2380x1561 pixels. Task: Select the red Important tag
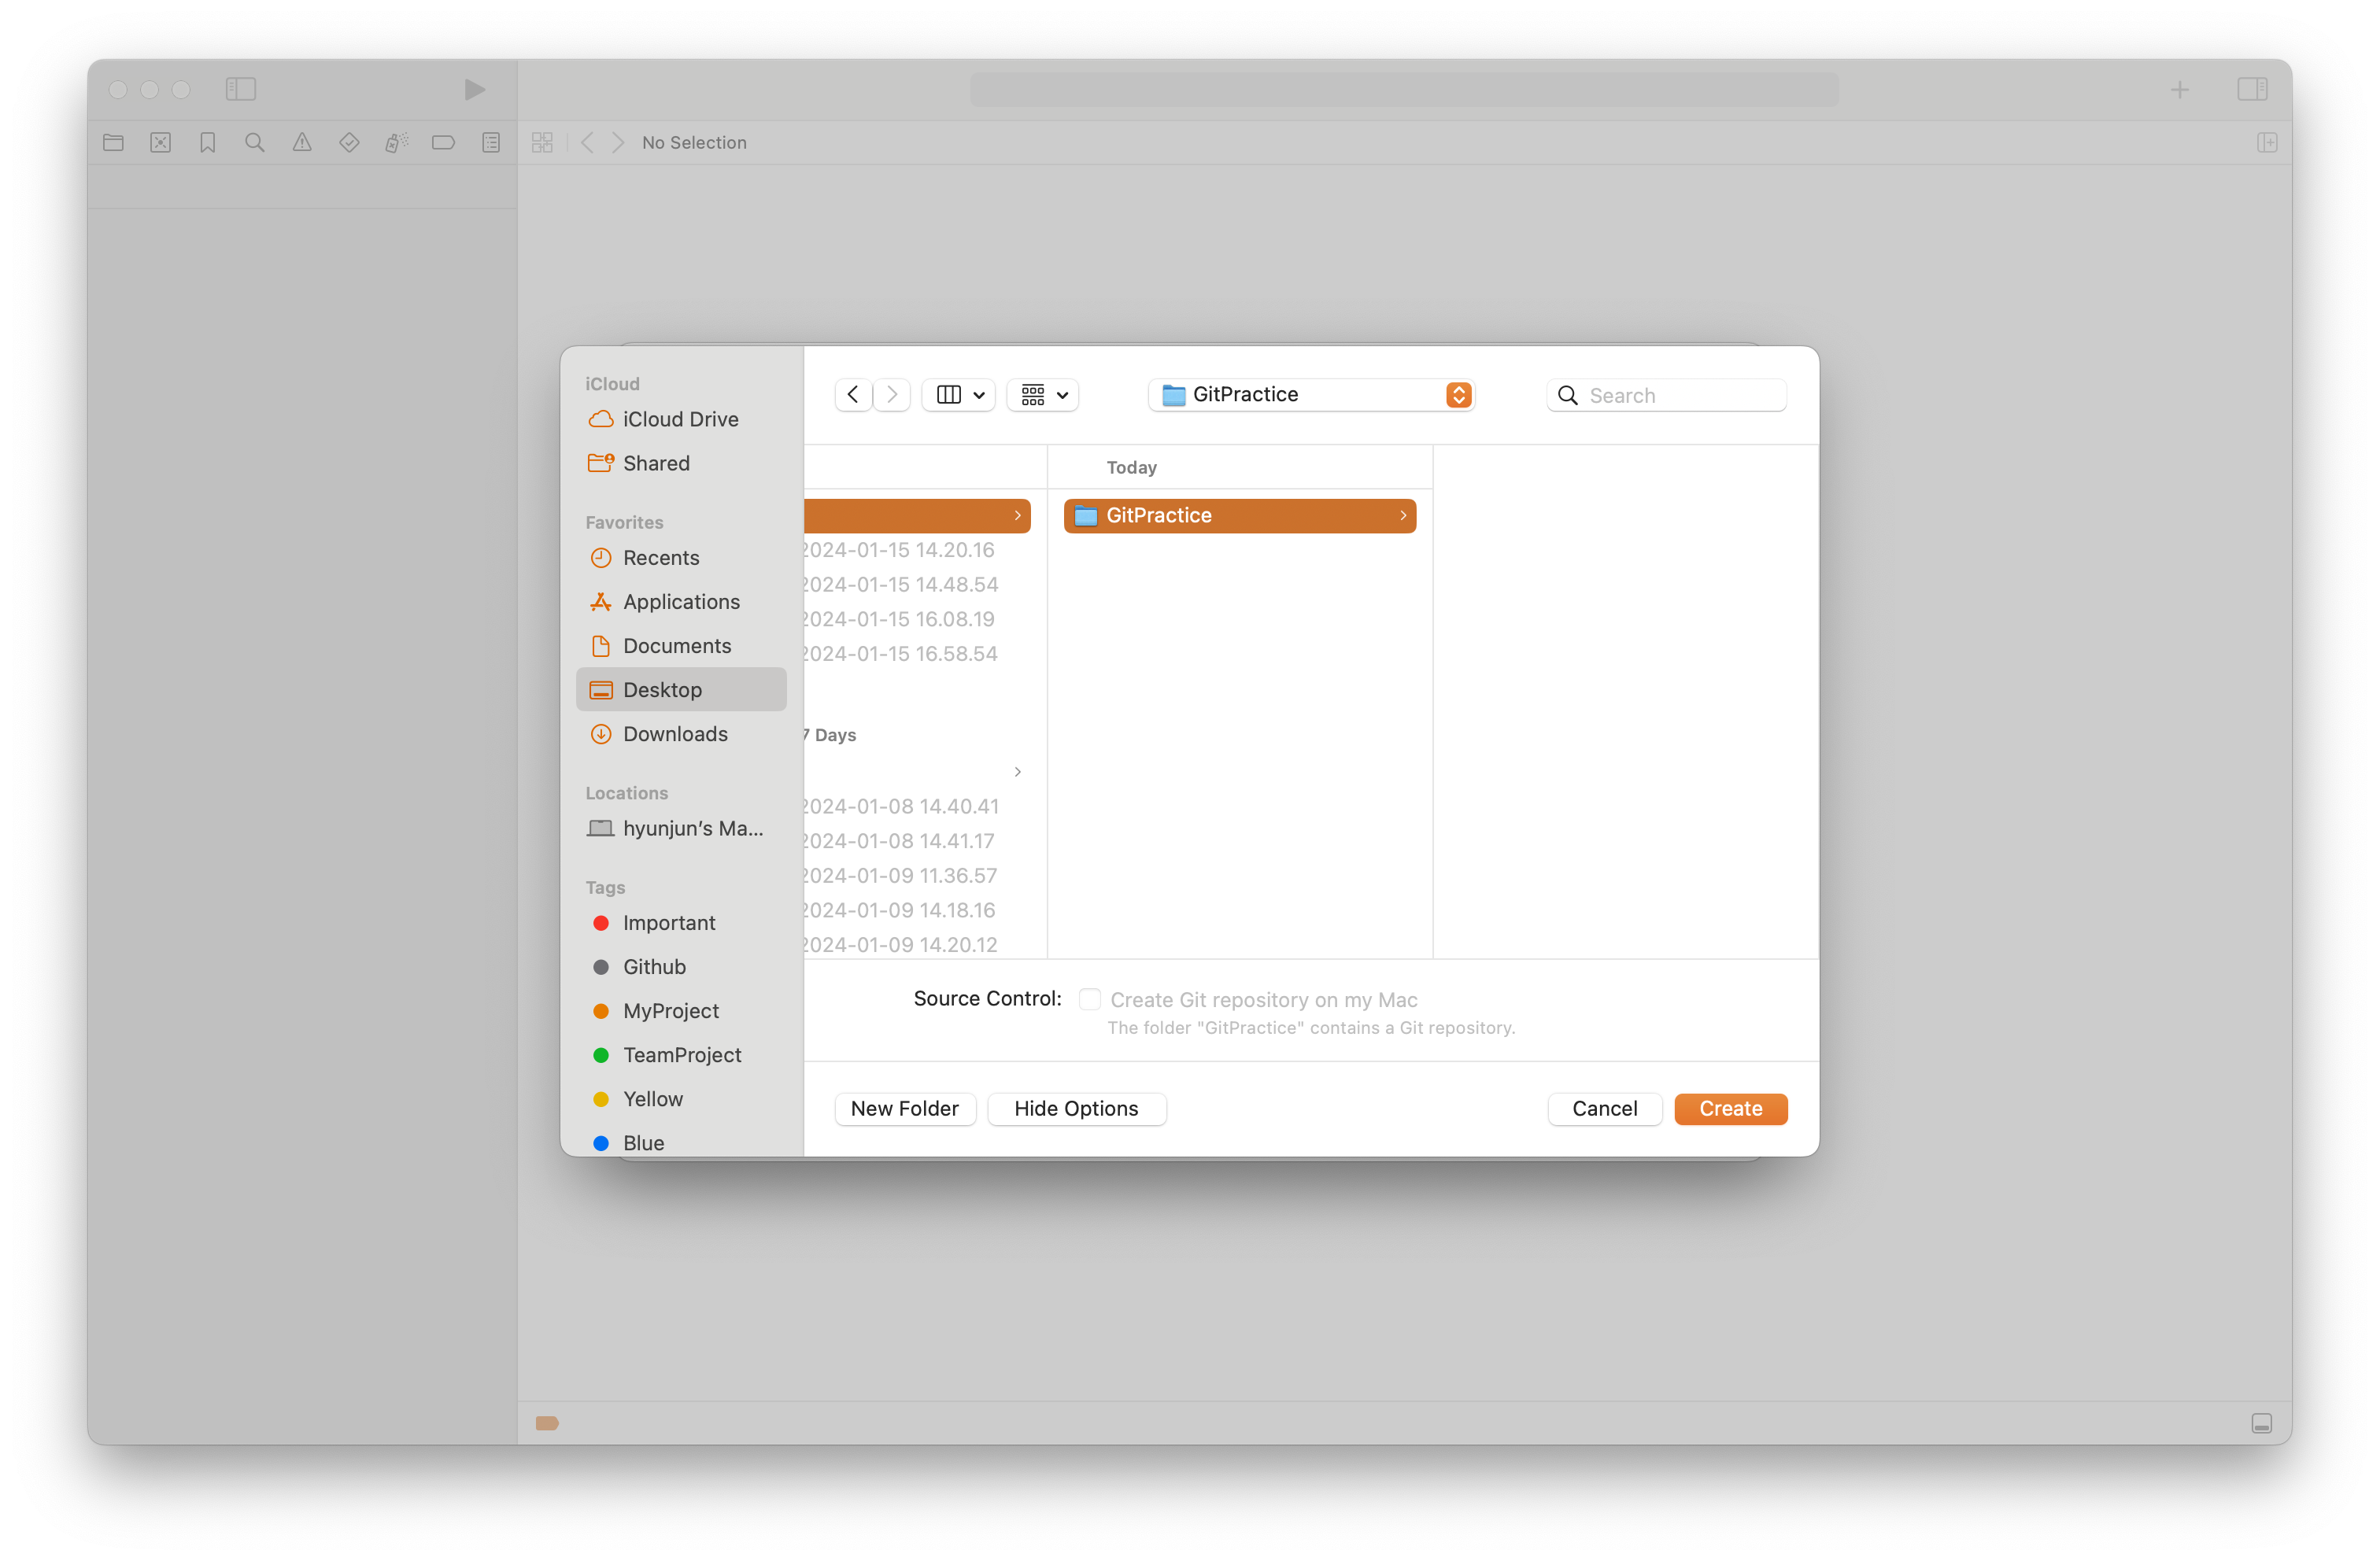(668, 923)
